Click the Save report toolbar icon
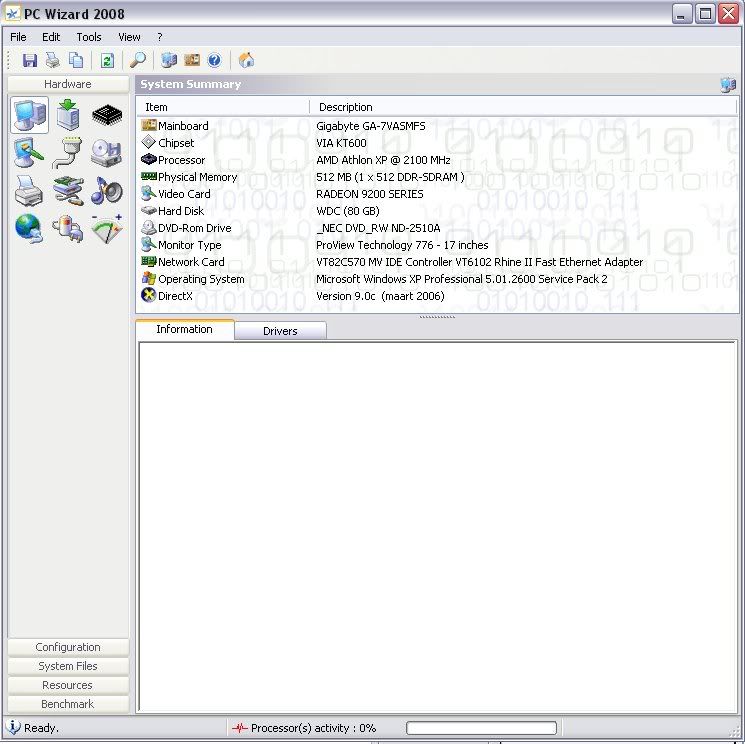 click(29, 60)
